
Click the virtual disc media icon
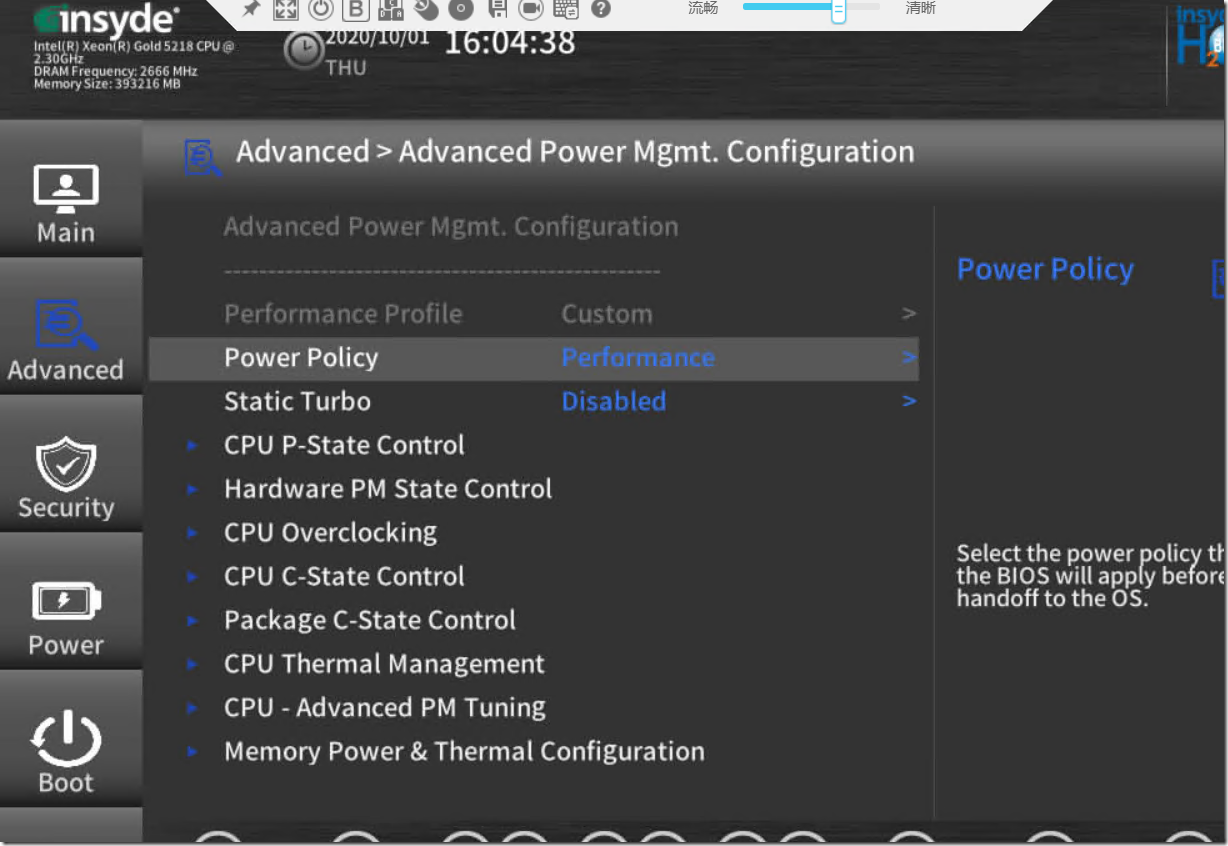click(460, 10)
